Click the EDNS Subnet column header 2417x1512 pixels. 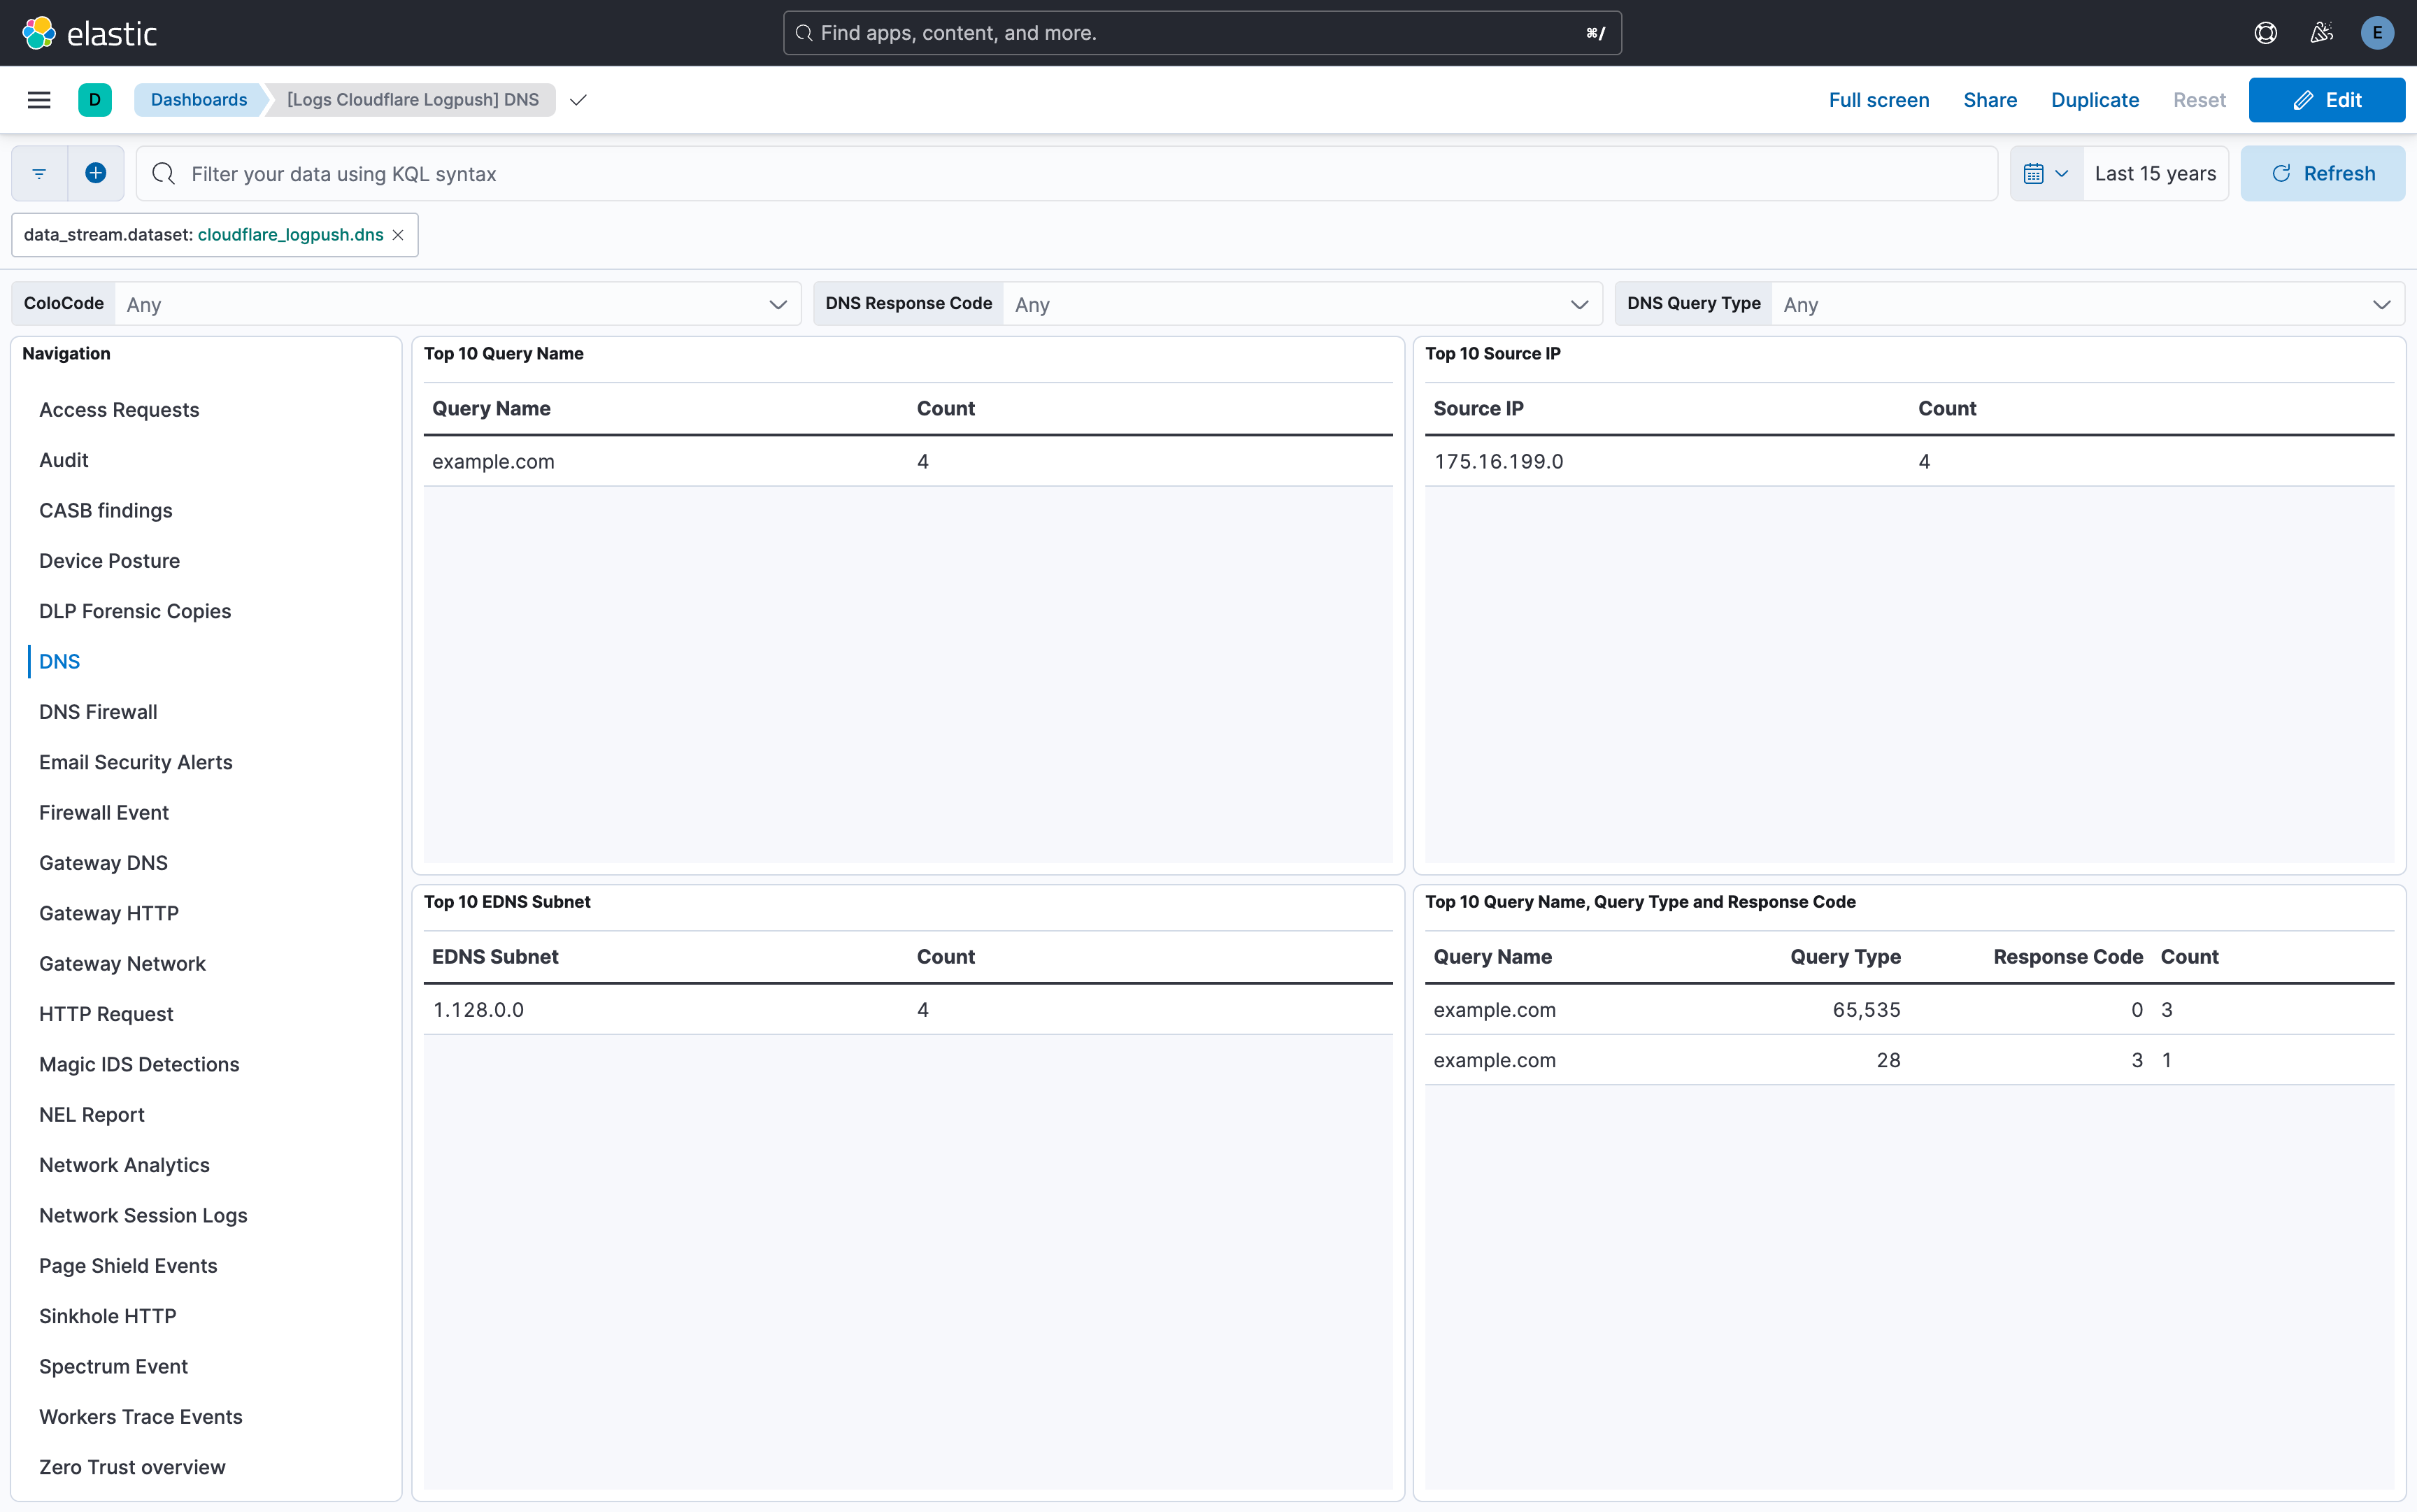495,957
